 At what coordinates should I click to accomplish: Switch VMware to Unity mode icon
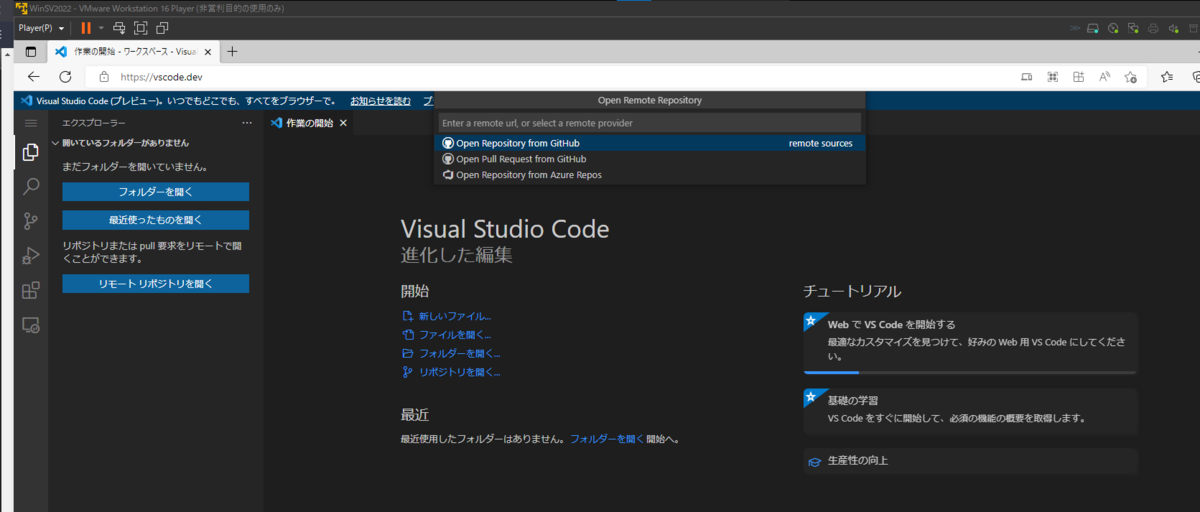point(163,28)
